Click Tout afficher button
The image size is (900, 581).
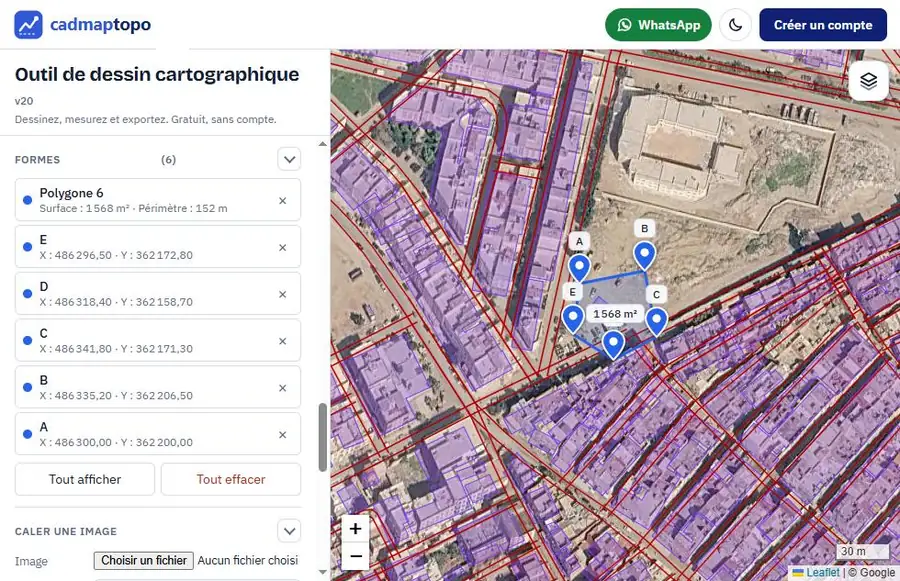pos(85,479)
